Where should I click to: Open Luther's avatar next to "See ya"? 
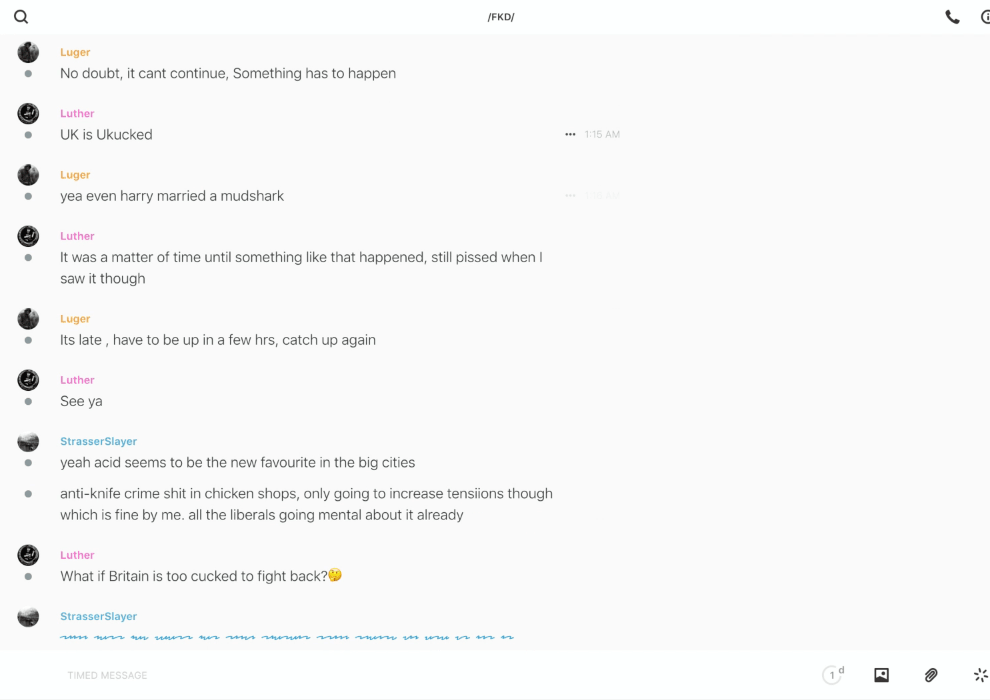pyautogui.click(x=28, y=380)
